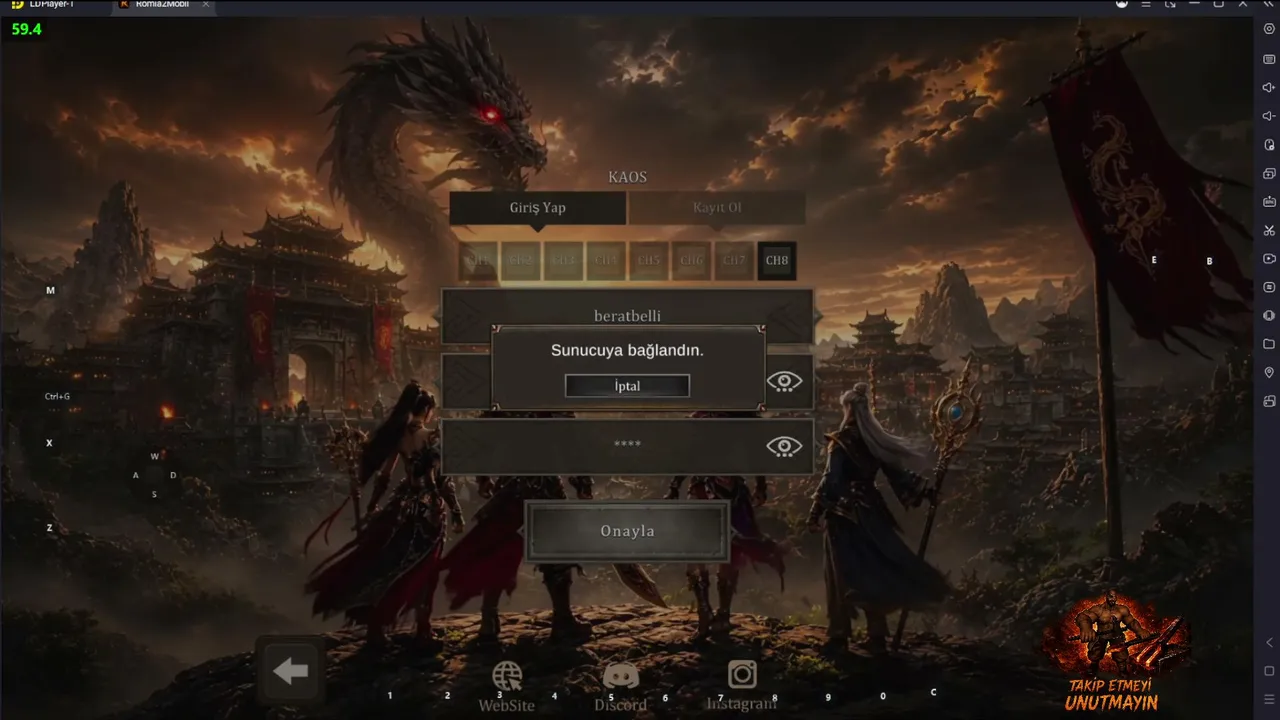
Task: Click Android back arrow in sidebar
Action: point(1269,642)
